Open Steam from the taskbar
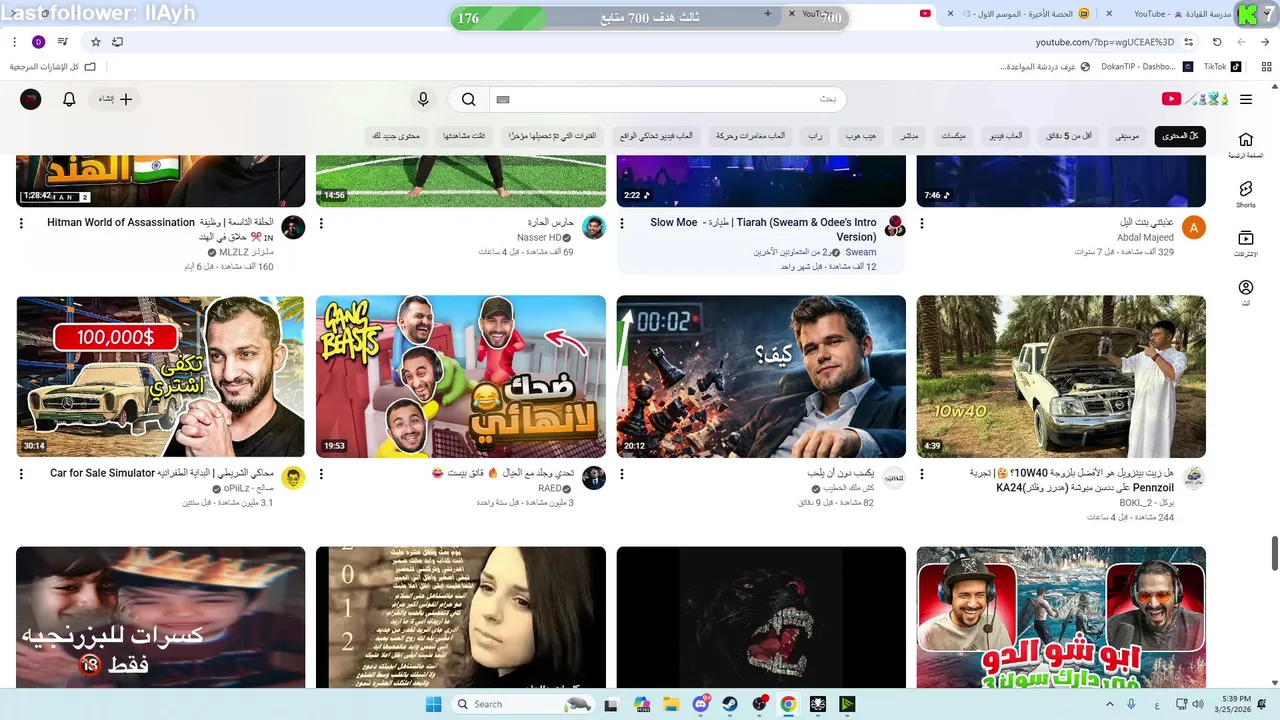The height and width of the screenshot is (720, 1280). click(x=730, y=704)
